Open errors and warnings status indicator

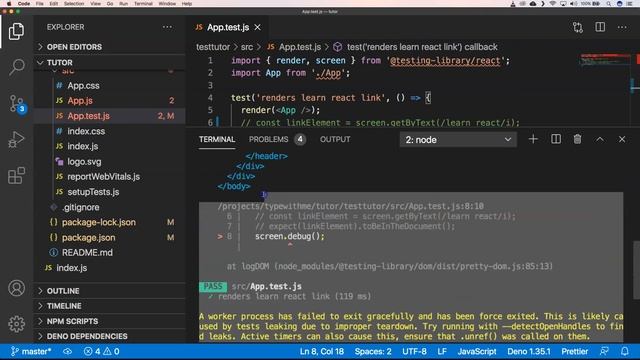coord(101,351)
